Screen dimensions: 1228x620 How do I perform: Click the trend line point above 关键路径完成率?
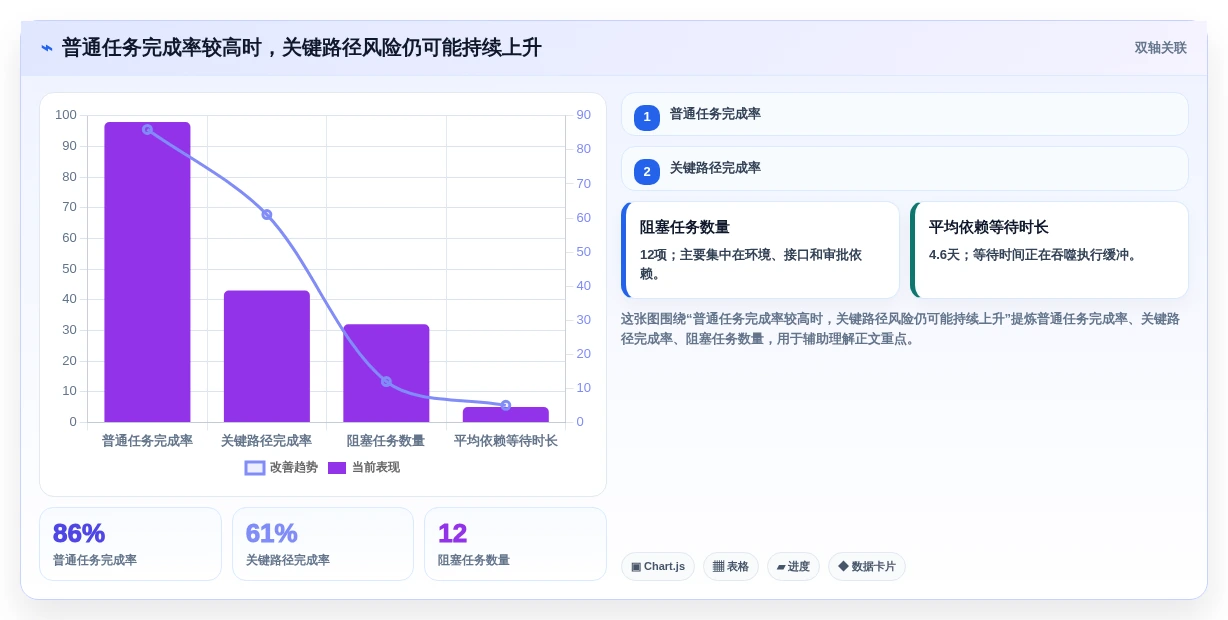(x=267, y=215)
